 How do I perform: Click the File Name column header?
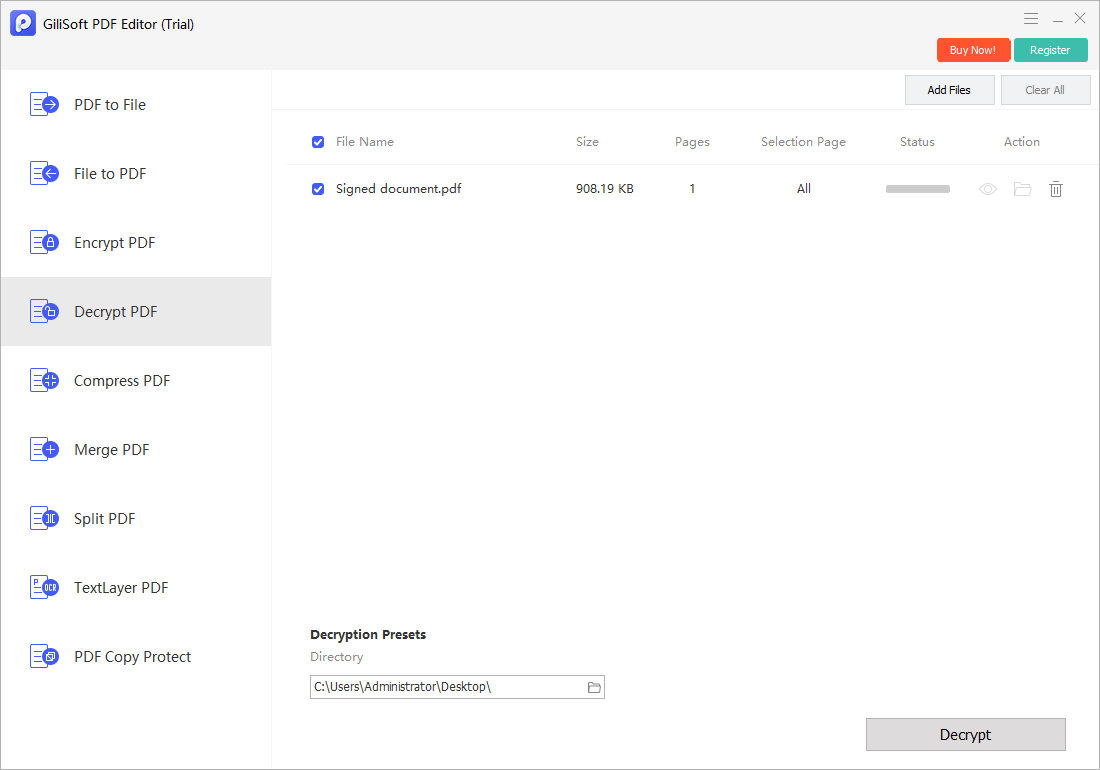click(365, 142)
